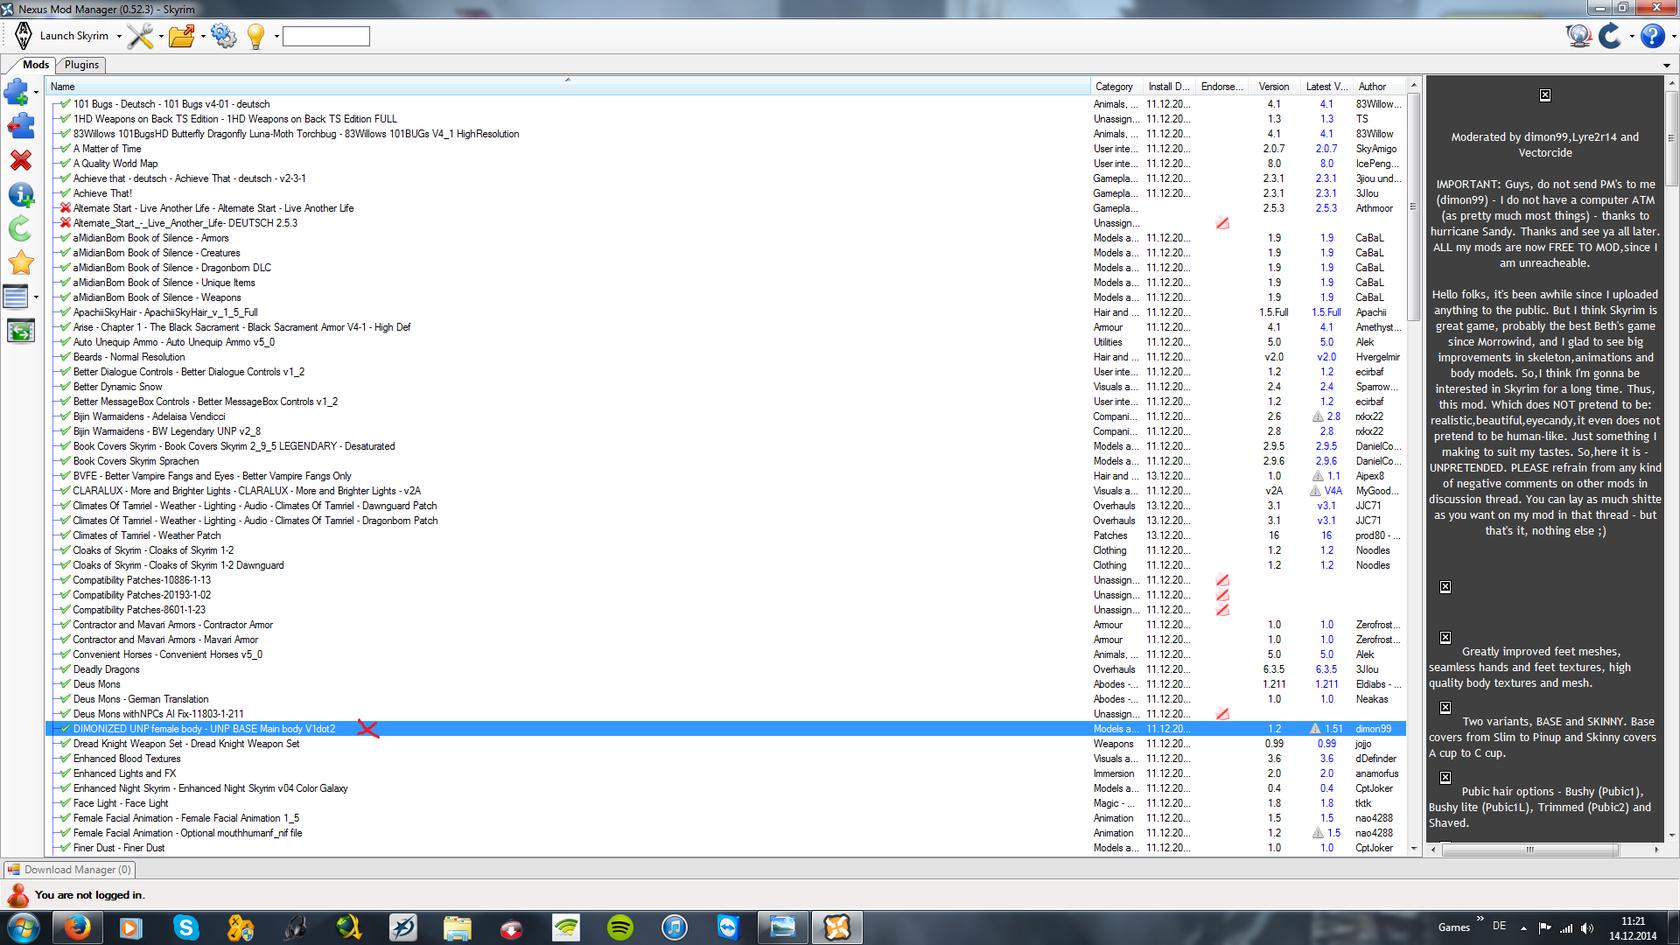Click the blue question mark help icon

pos(1652,35)
